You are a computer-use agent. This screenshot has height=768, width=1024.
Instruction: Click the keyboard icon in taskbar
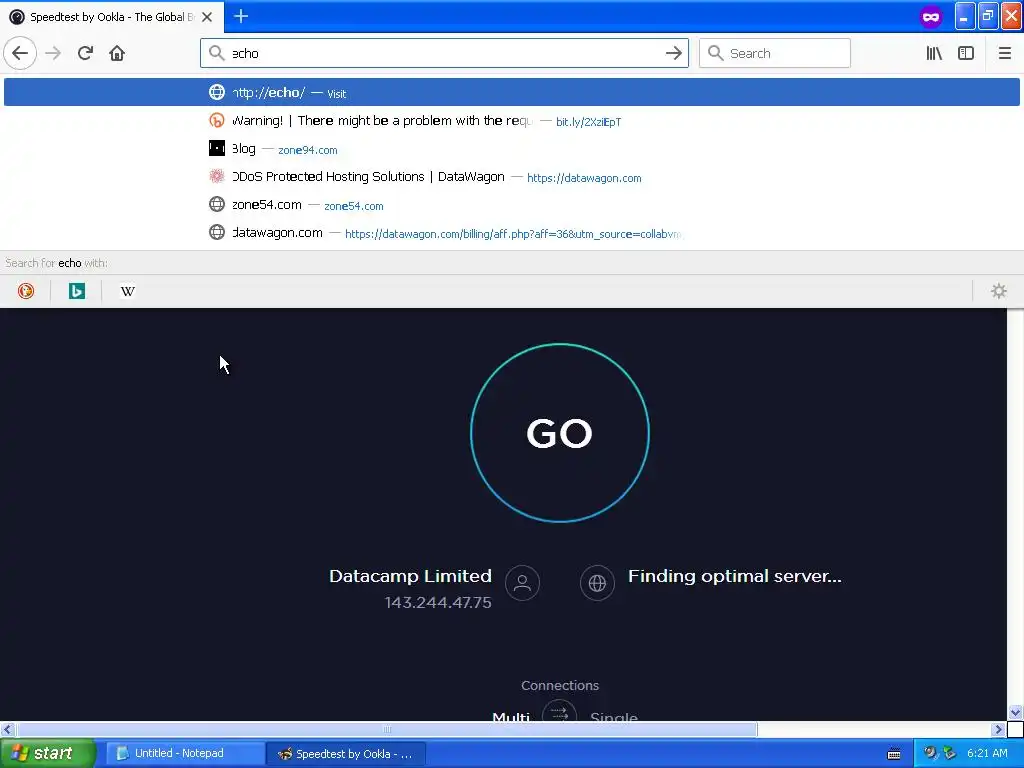(x=894, y=754)
